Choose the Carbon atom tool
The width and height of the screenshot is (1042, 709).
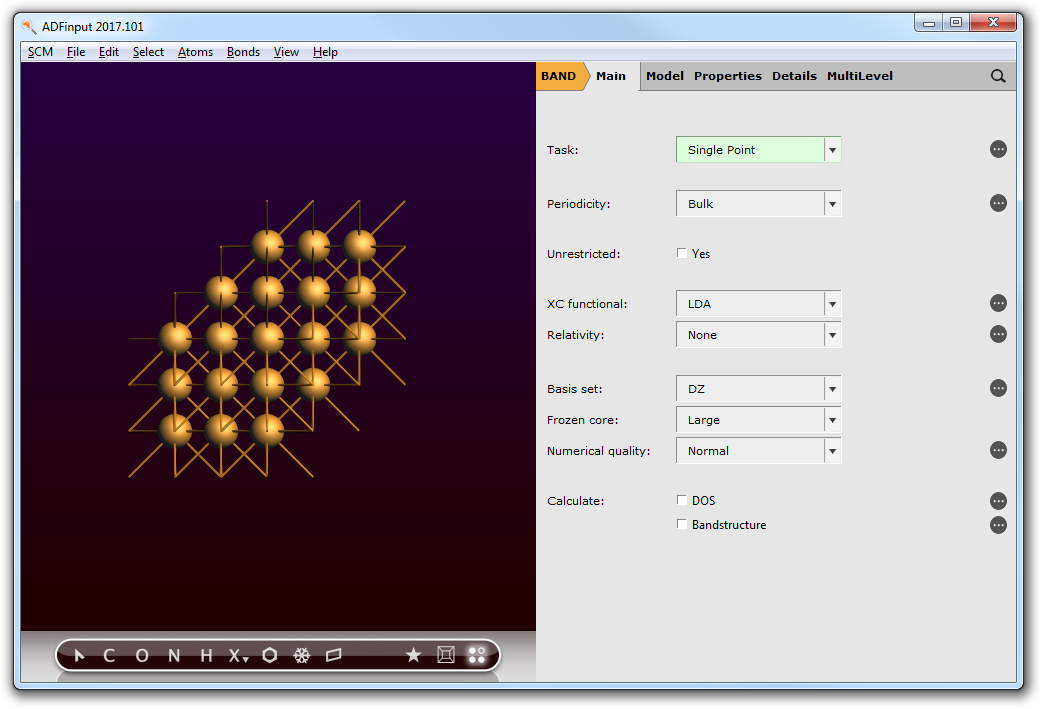coord(109,656)
